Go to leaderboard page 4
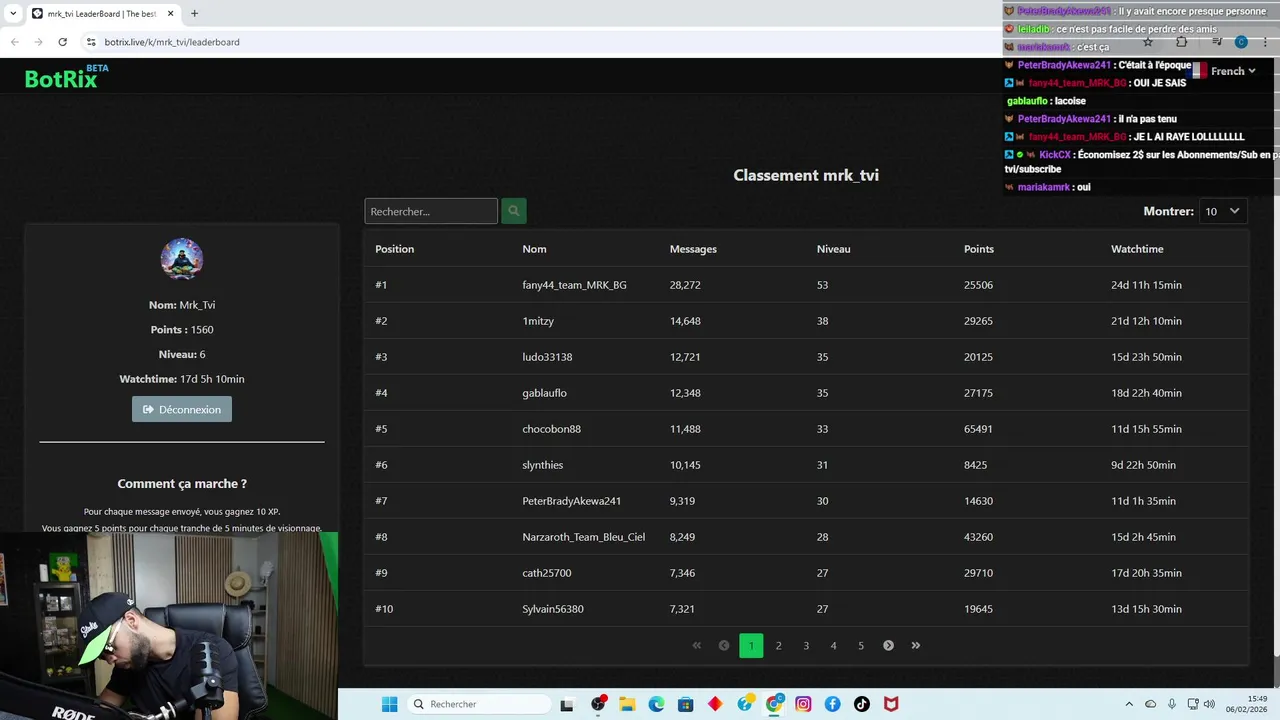The width and height of the screenshot is (1280, 720). (833, 645)
